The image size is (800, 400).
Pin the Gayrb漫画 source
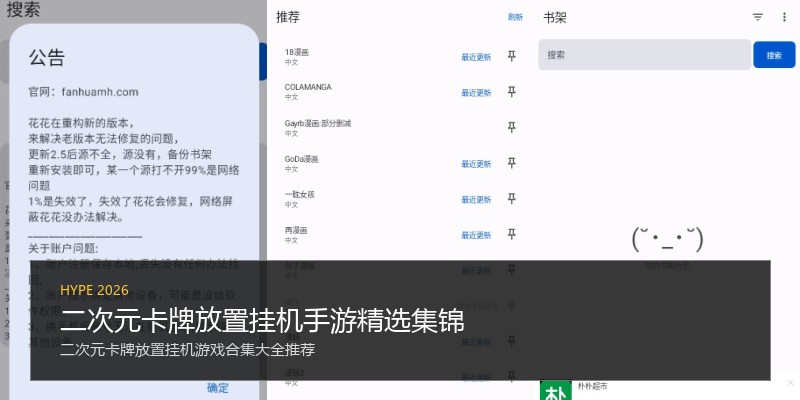512,128
